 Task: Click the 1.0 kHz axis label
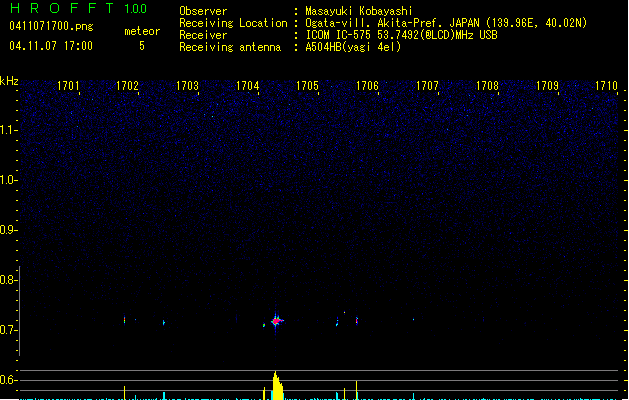(x=8, y=180)
